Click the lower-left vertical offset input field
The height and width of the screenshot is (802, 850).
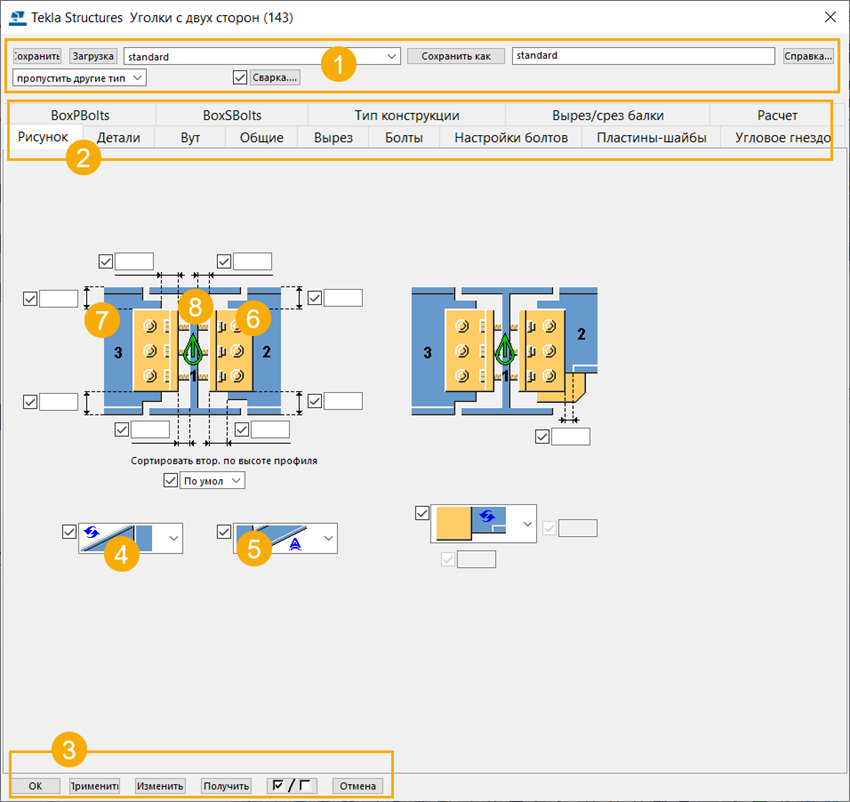pos(59,402)
